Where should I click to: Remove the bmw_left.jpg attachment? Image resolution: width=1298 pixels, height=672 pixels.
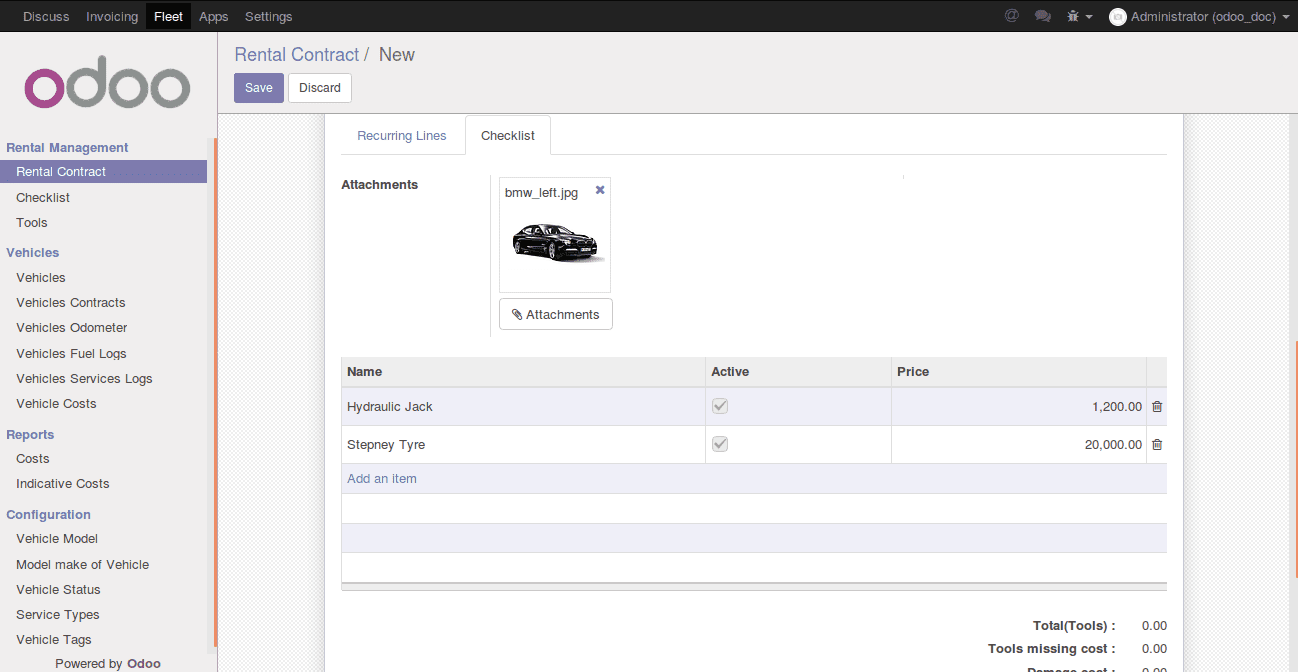(x=600, y=190)
